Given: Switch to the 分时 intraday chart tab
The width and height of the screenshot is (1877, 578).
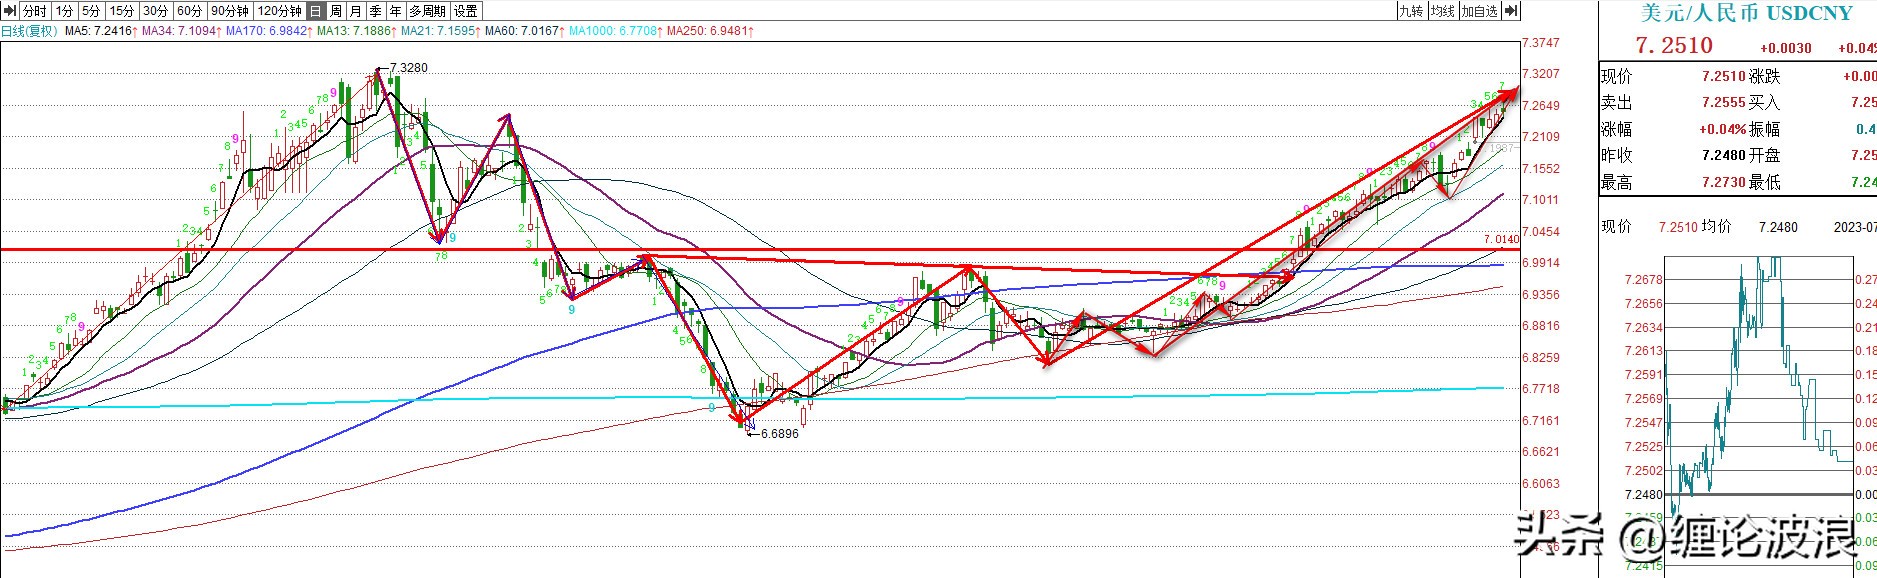Looking at the screenshot, I should (x=34, y=11).
